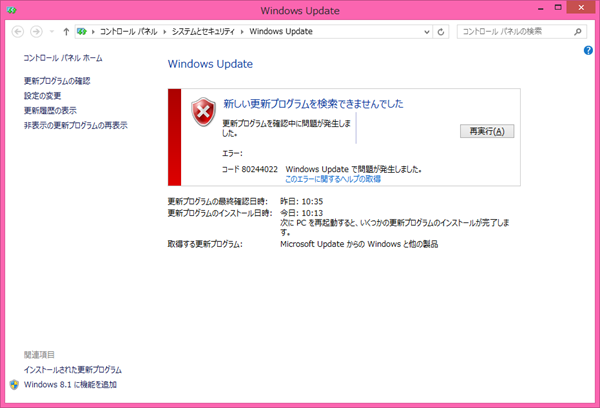Click the 新しい更新プログラムを検索できませんでした heading
The image size is (600, 408).
313,104
